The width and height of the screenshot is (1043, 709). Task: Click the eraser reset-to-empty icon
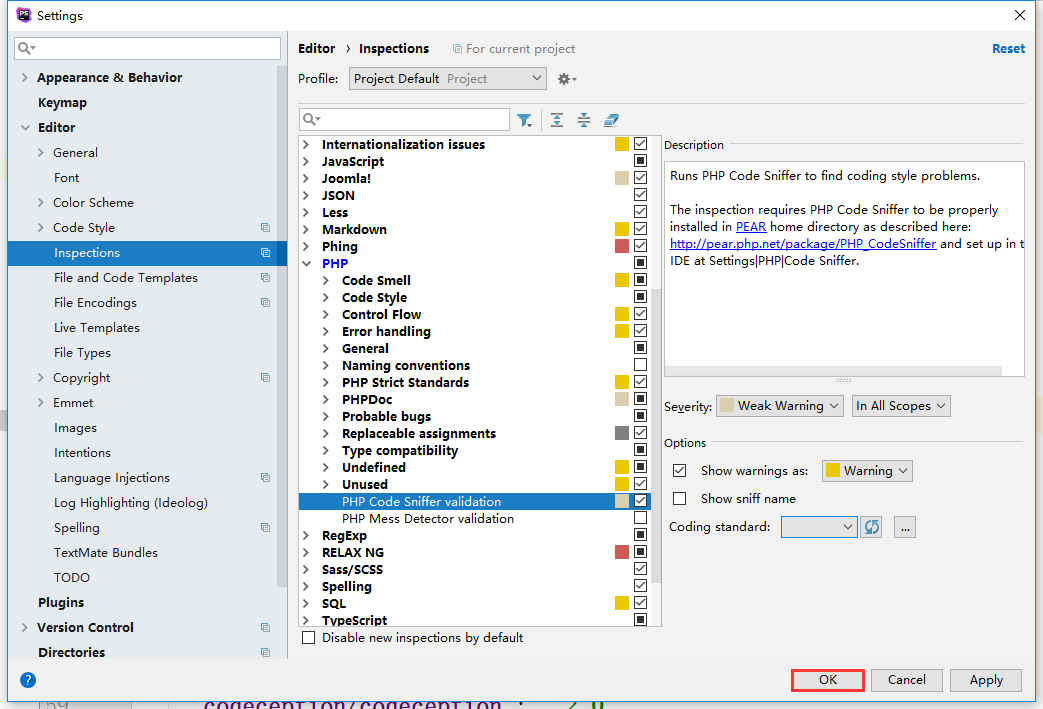click(612, 121)
